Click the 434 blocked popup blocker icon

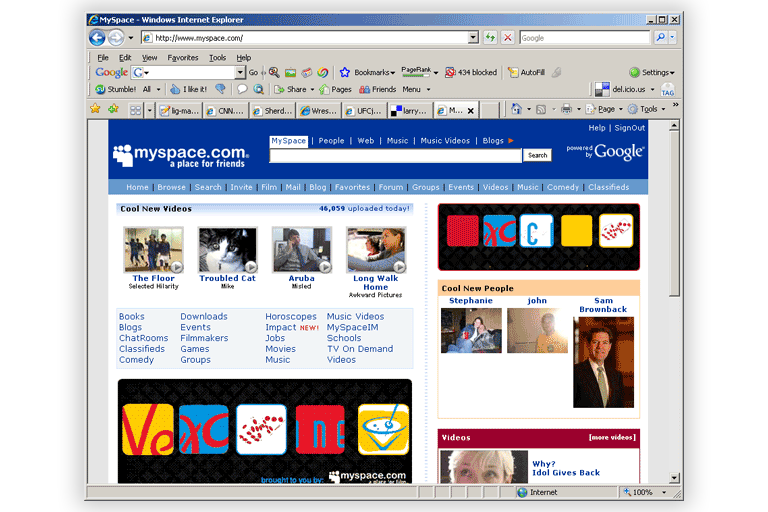pyautogui.click(x=450, y=73)
